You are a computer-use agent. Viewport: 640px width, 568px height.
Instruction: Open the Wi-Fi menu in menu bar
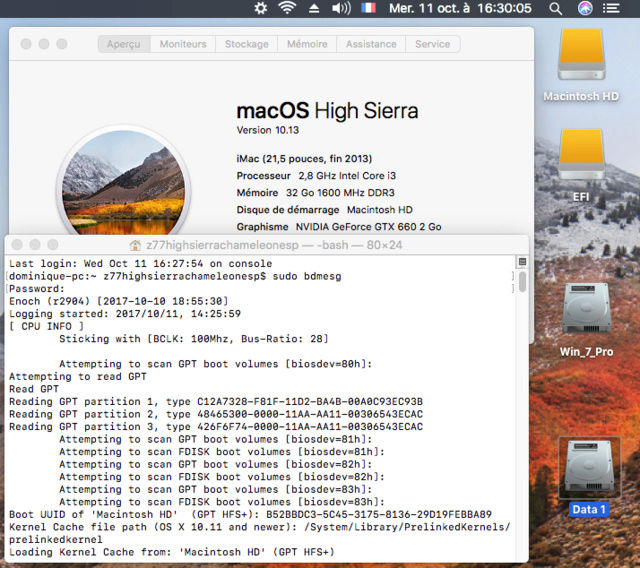tap(287, 8)
